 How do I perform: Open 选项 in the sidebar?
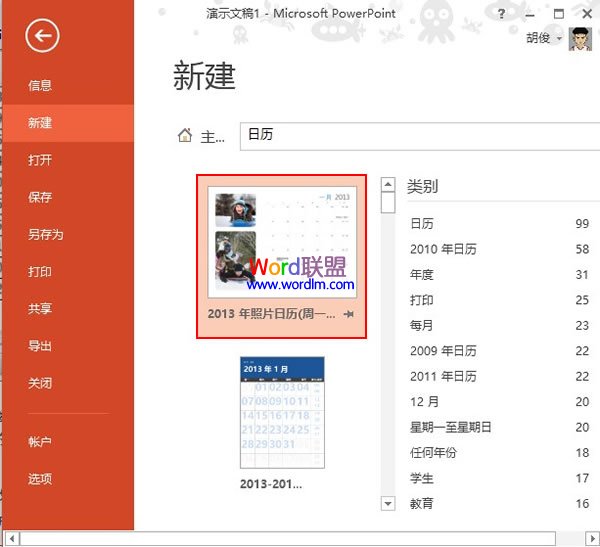coord(68,479)
